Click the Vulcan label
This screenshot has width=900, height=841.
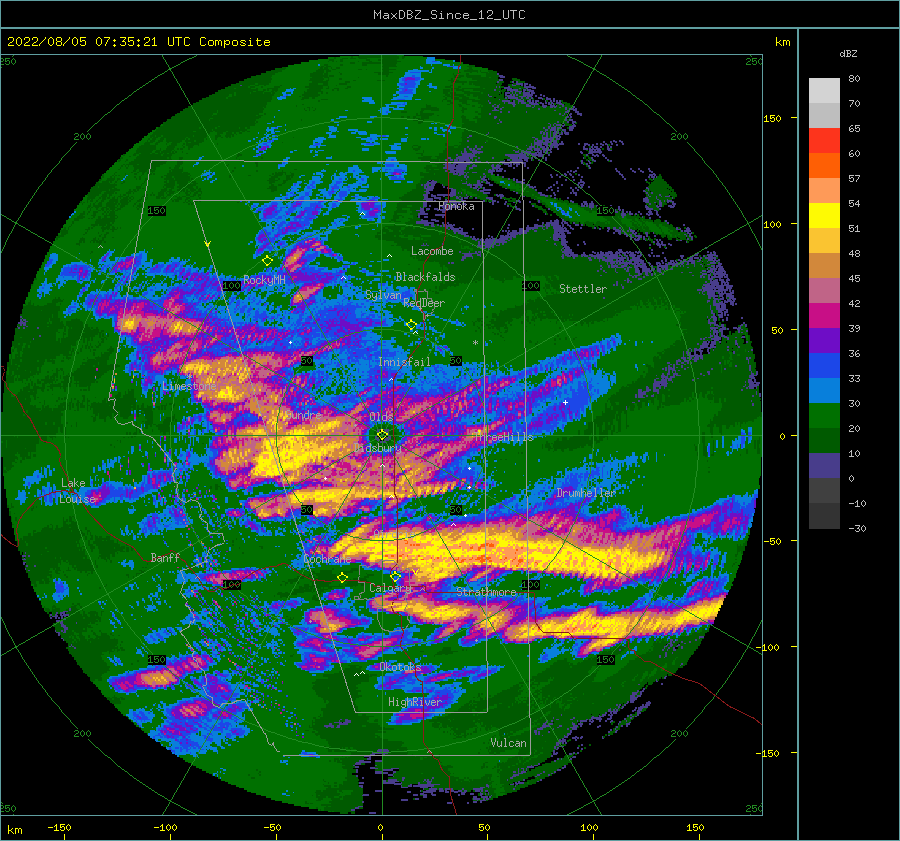click(x=508, y=743)
